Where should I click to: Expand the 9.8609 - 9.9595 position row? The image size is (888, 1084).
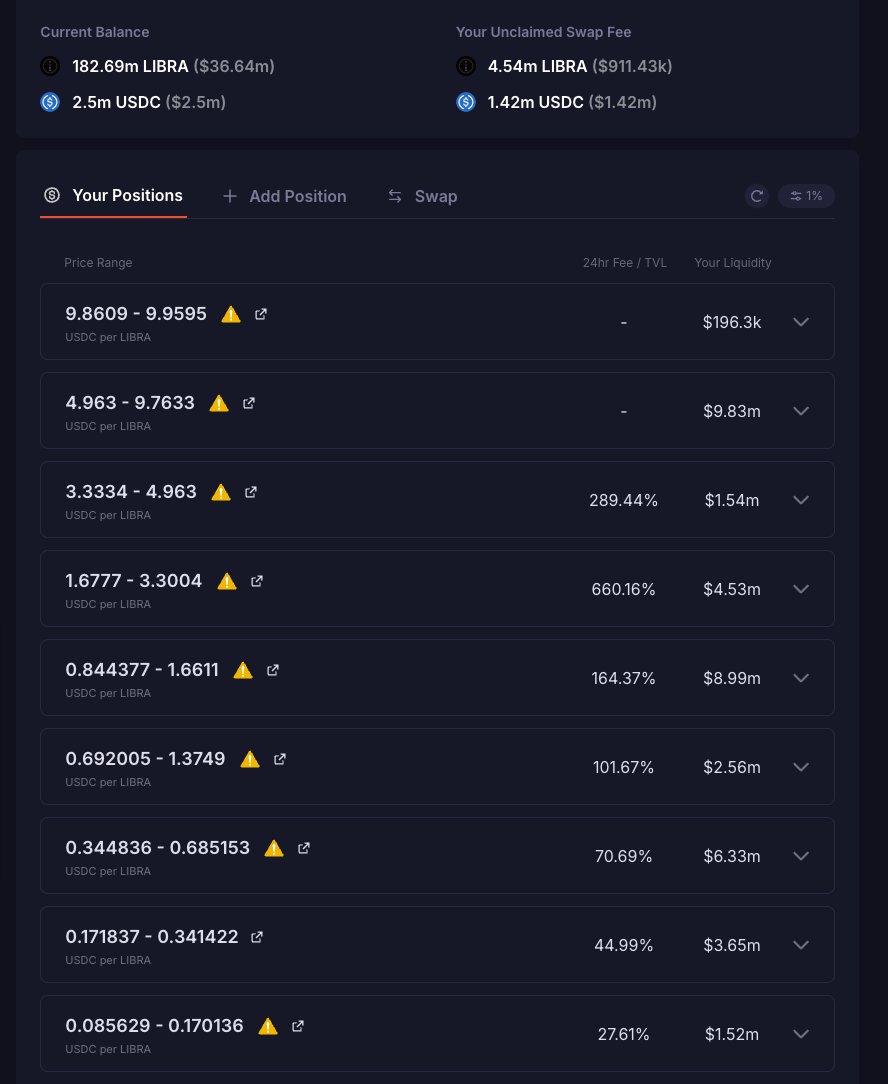(801, 322)
